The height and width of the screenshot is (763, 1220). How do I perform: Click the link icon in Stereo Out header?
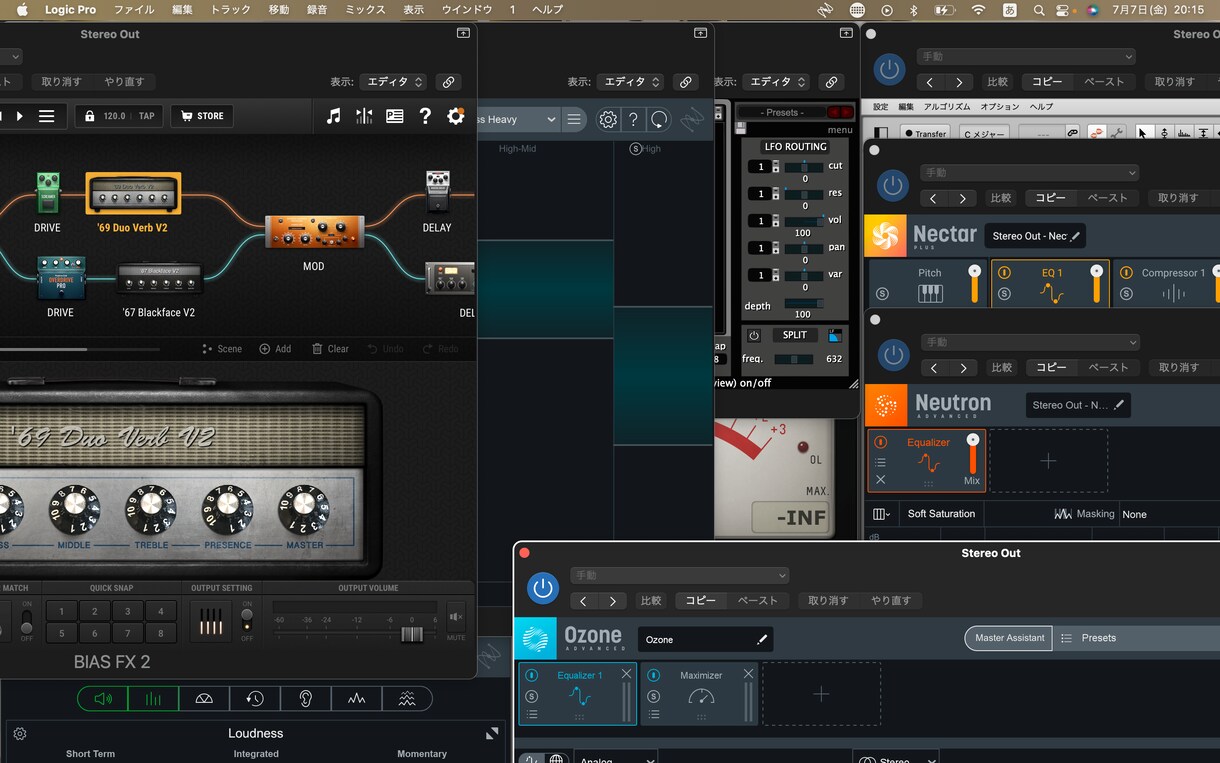pyautogui.click(x=448, y=82)
